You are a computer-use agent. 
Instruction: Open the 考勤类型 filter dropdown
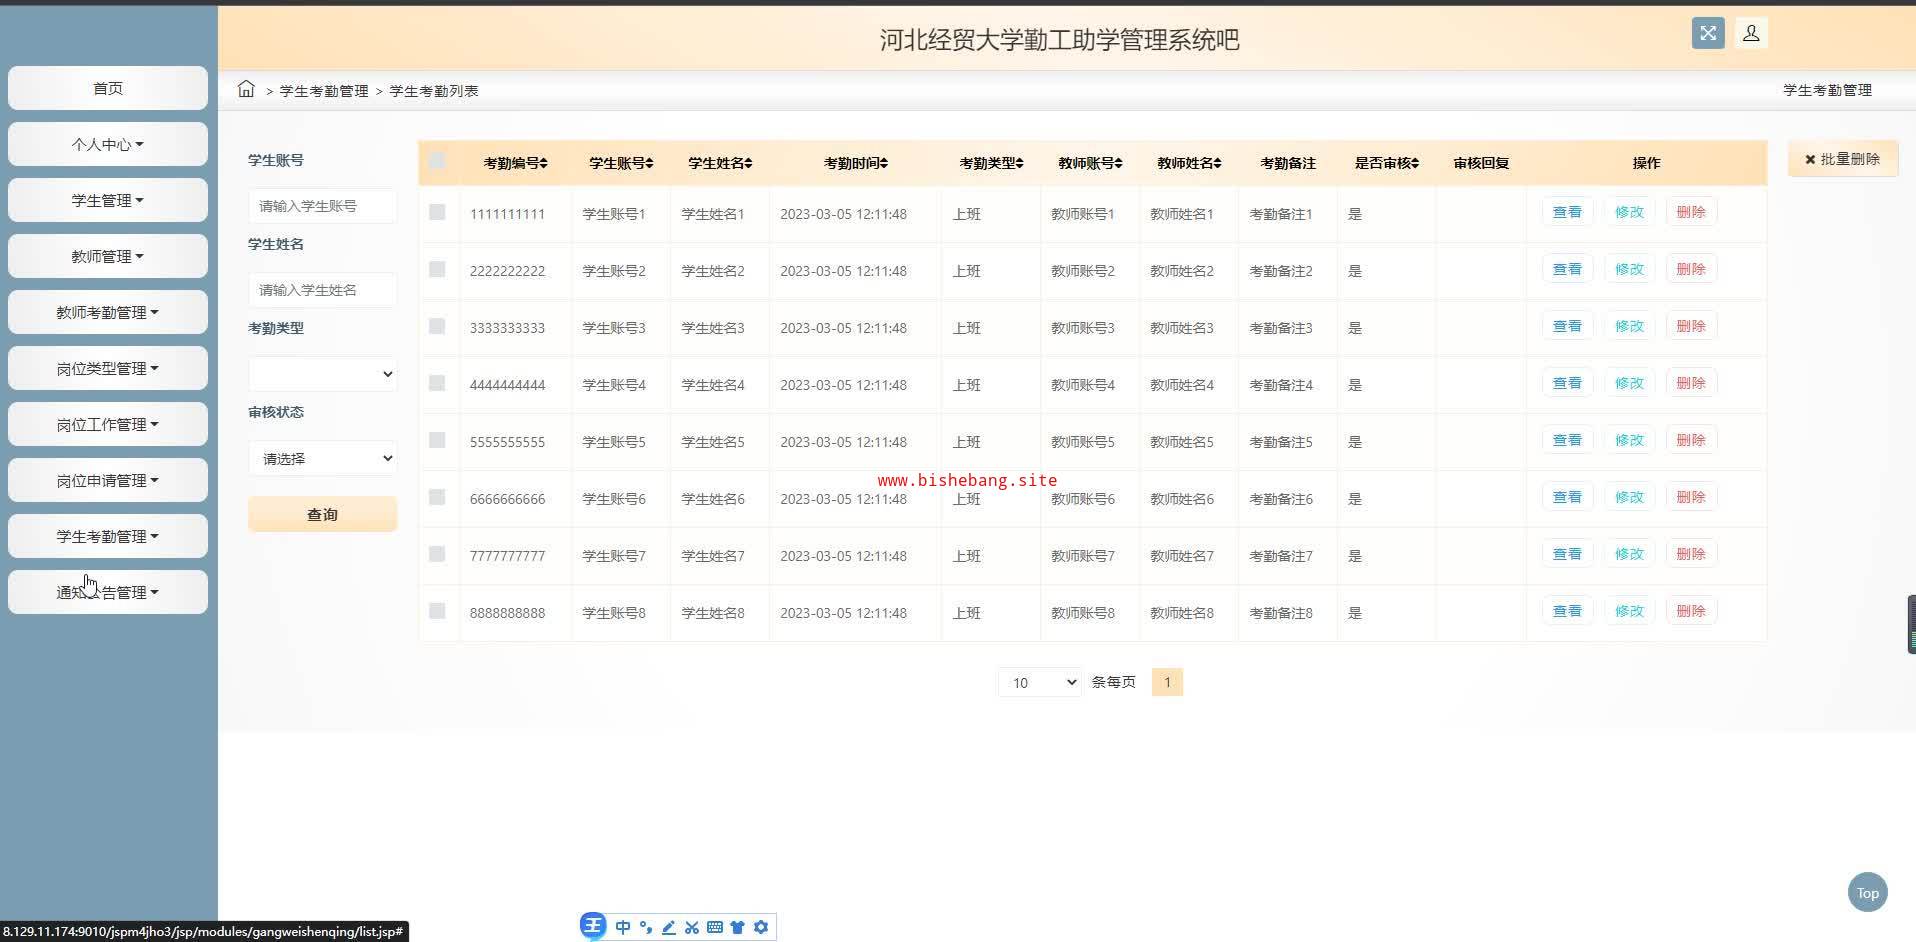[322, 374]
